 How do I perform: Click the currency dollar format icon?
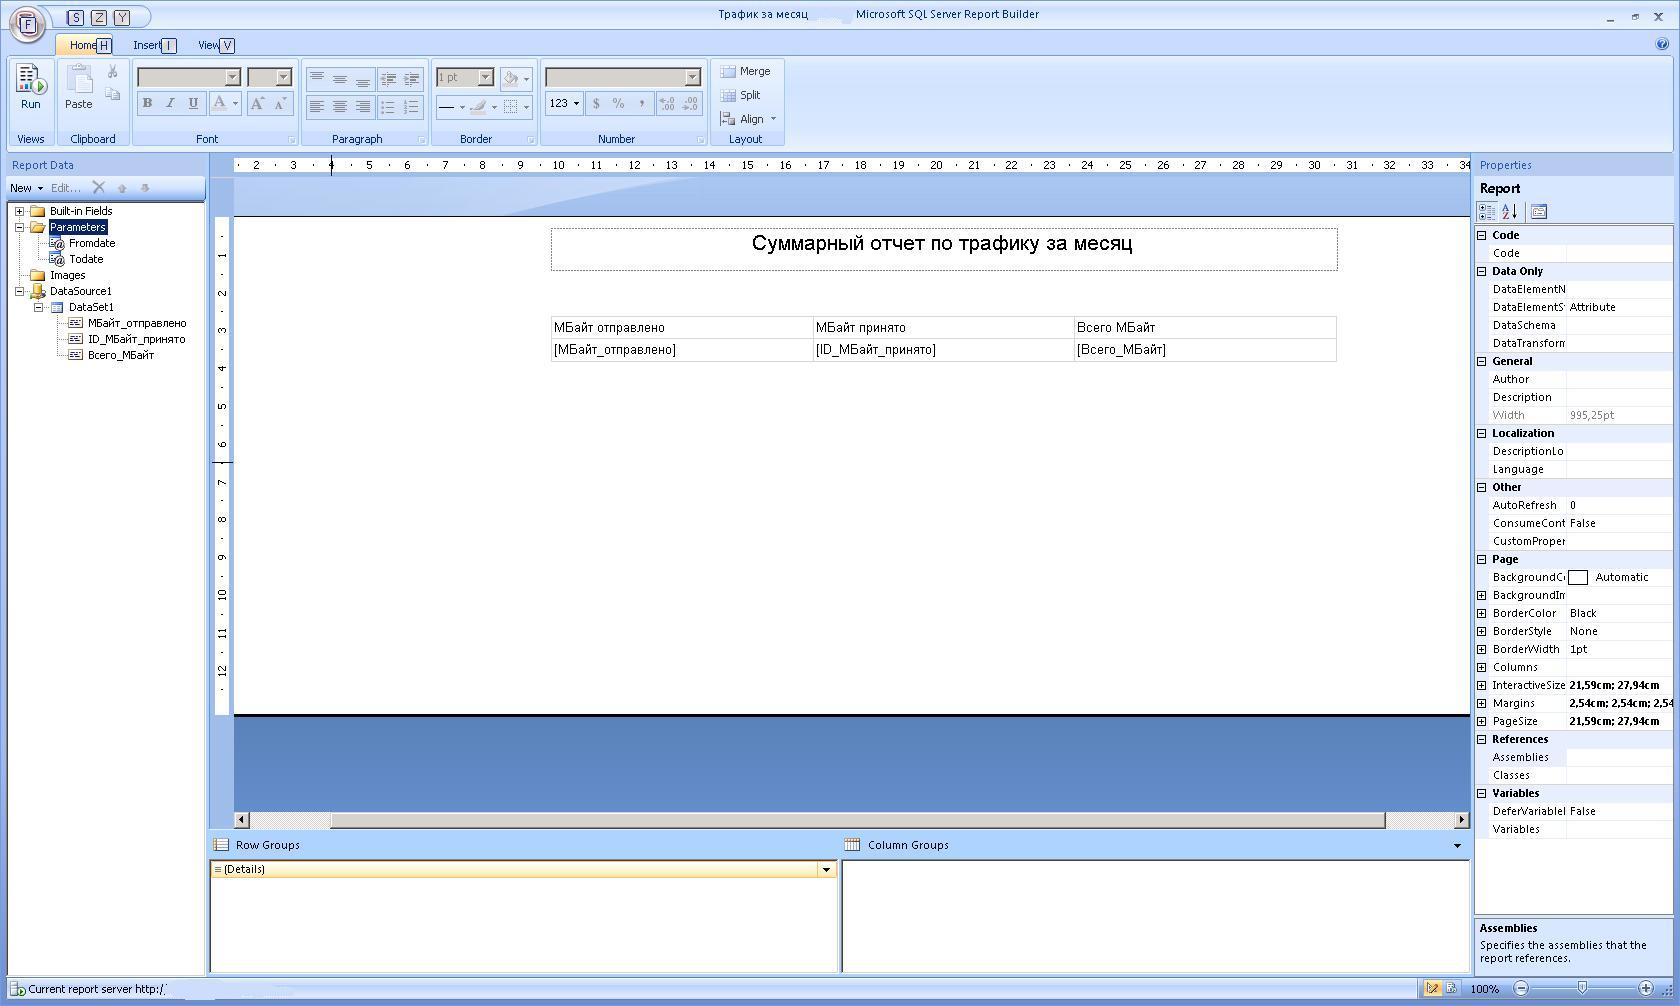[x=596, y=103]
